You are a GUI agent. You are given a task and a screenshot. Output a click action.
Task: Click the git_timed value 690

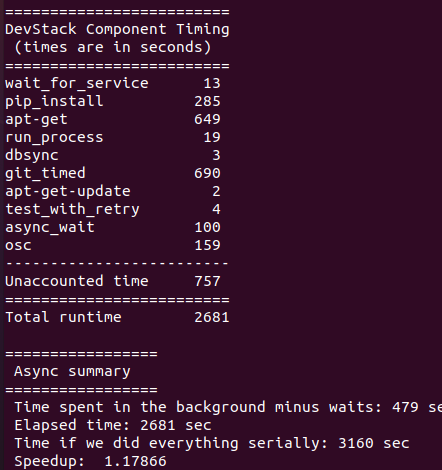point(207,173)
